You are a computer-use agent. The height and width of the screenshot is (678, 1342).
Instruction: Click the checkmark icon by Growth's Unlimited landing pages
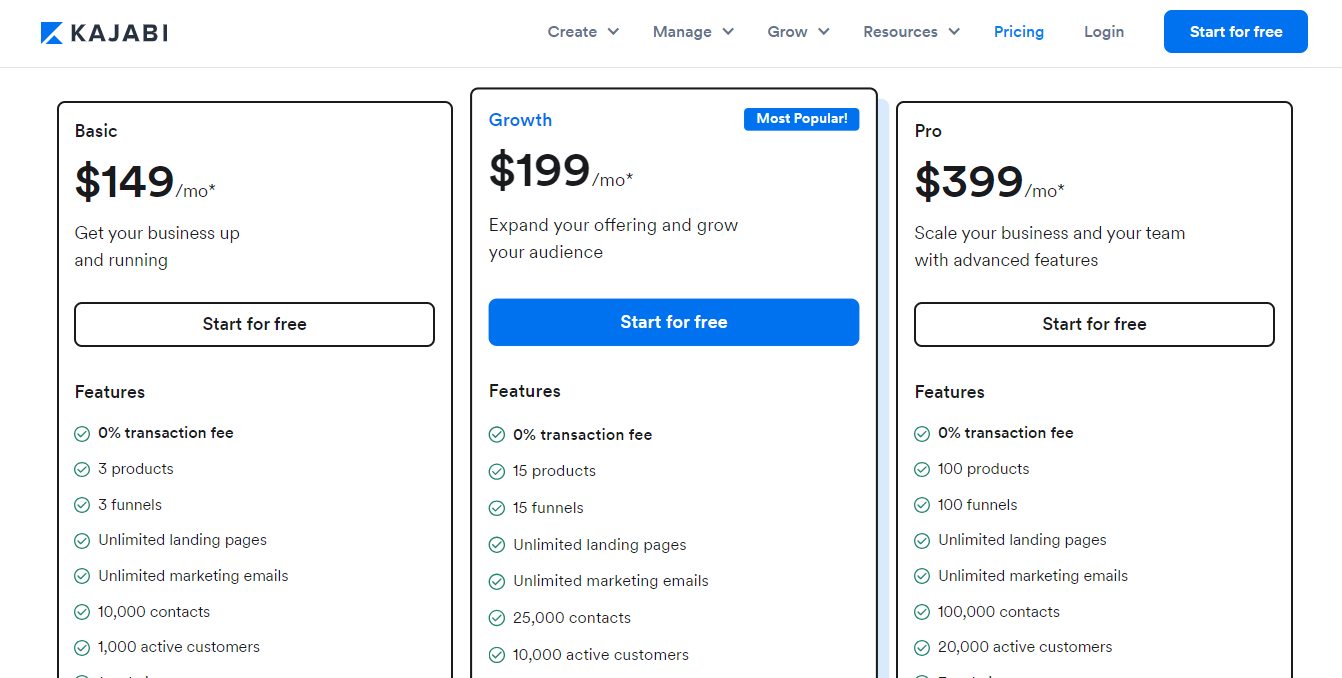(x=497, y=545)
